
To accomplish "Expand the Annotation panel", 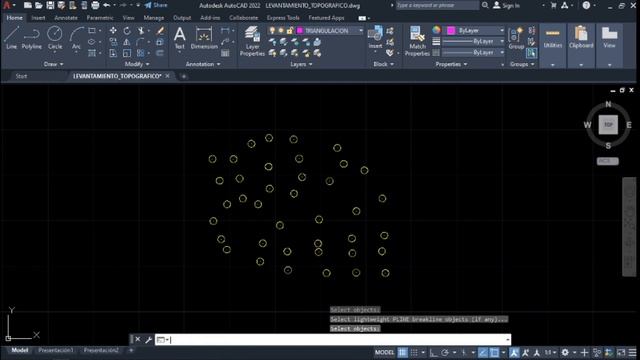I will (203, 64).
